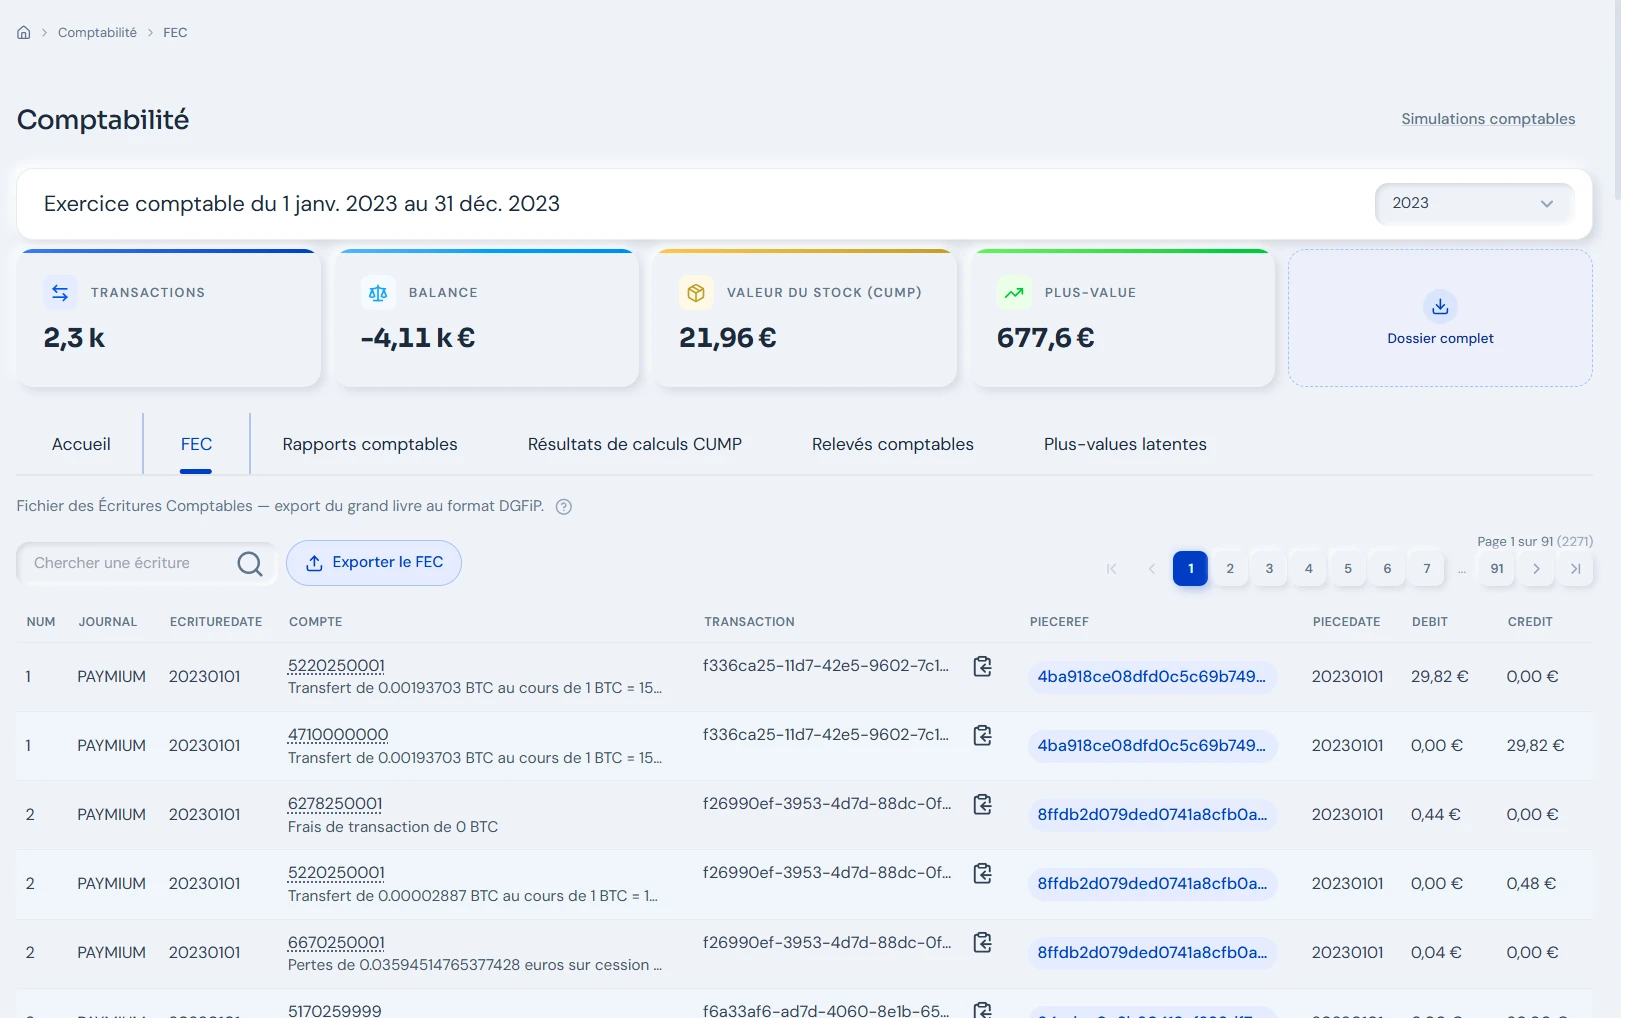Switch to Relevés comptables tab

pyautogui.click(x=893, y=444)
